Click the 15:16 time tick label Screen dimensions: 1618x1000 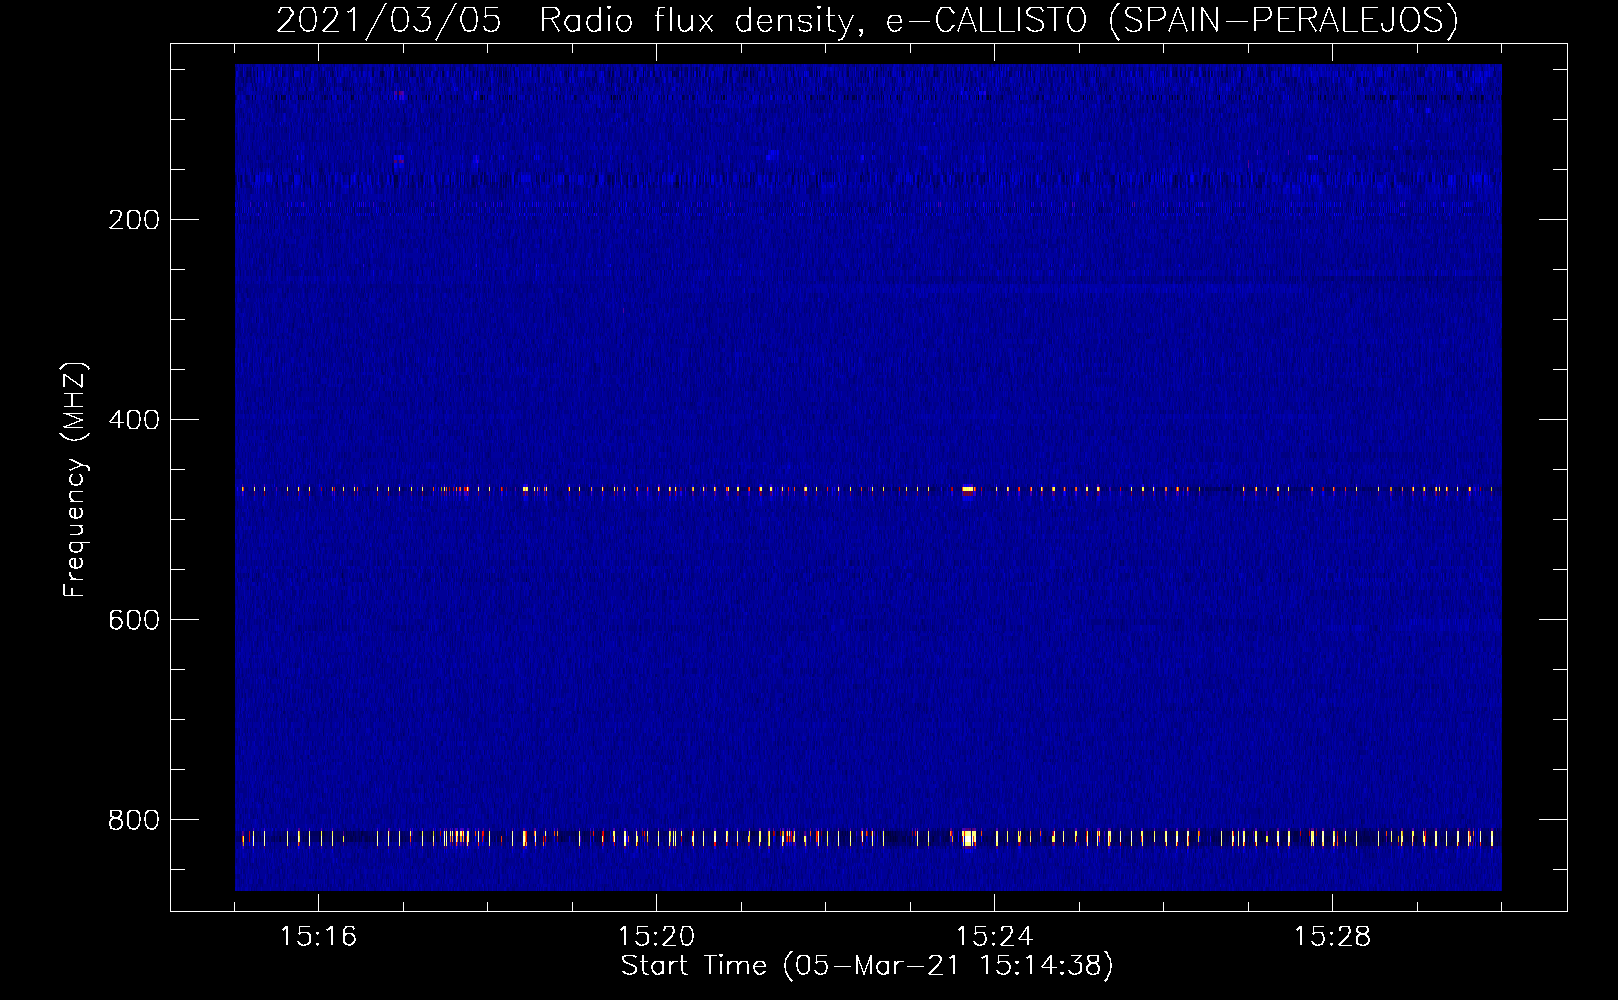pyautogui.click(x=318, y=937)
